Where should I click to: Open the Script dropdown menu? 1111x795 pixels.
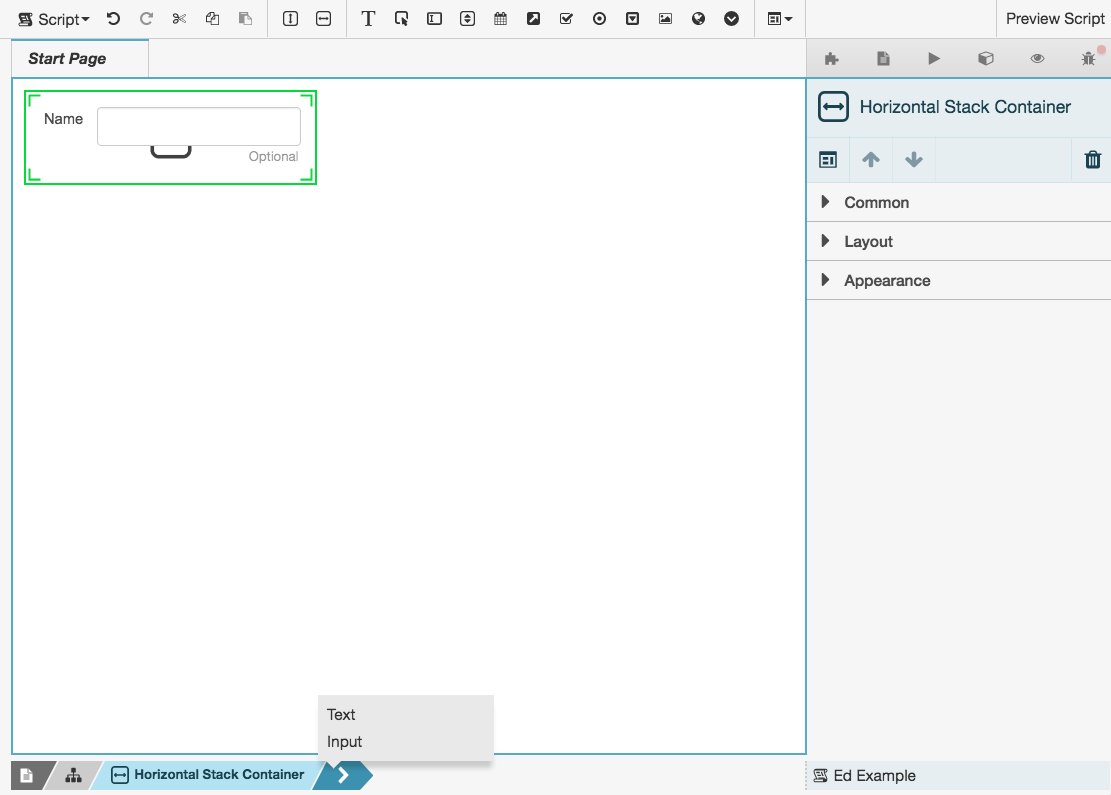coord(55,19)
